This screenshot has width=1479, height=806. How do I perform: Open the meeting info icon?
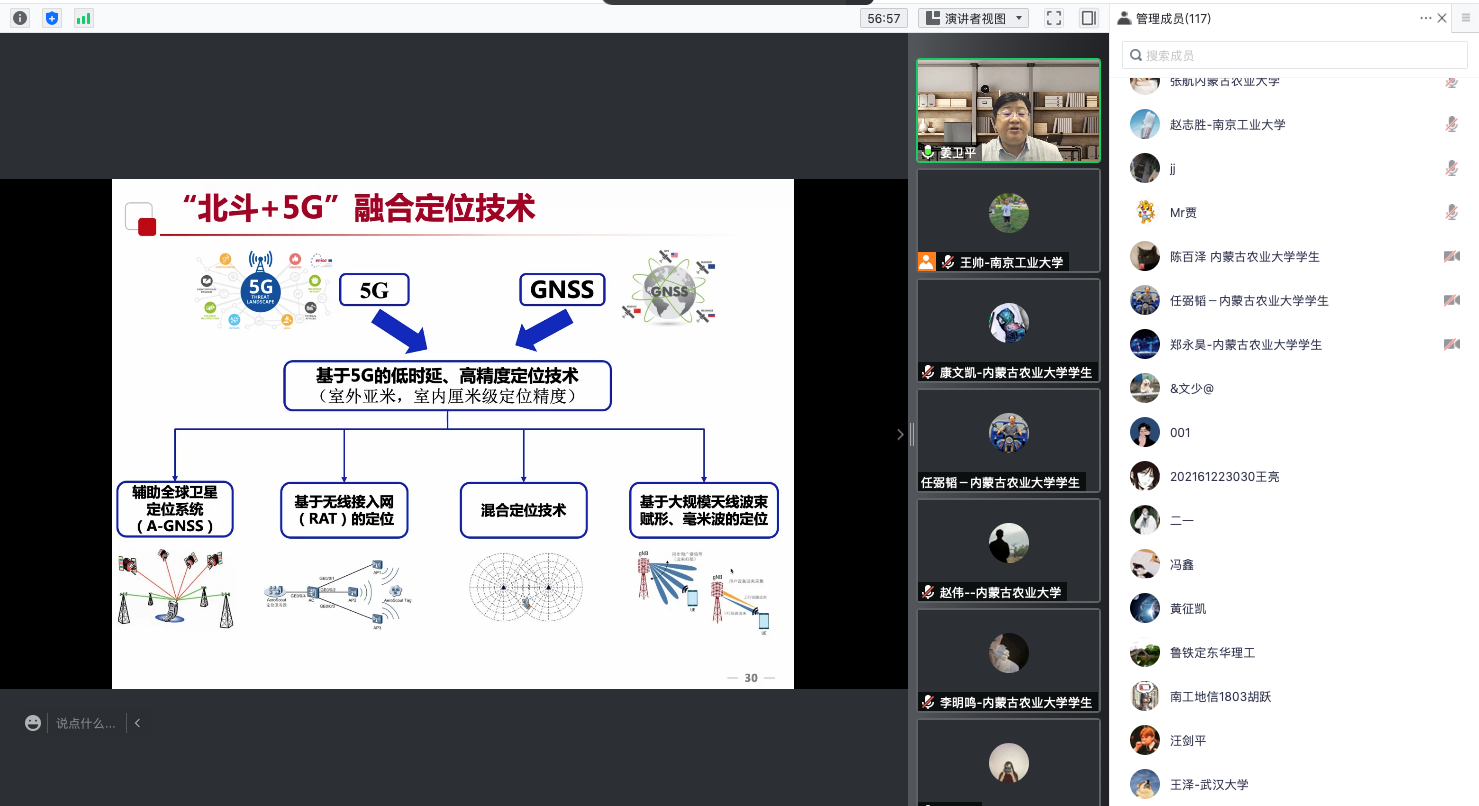coord(20,18)
